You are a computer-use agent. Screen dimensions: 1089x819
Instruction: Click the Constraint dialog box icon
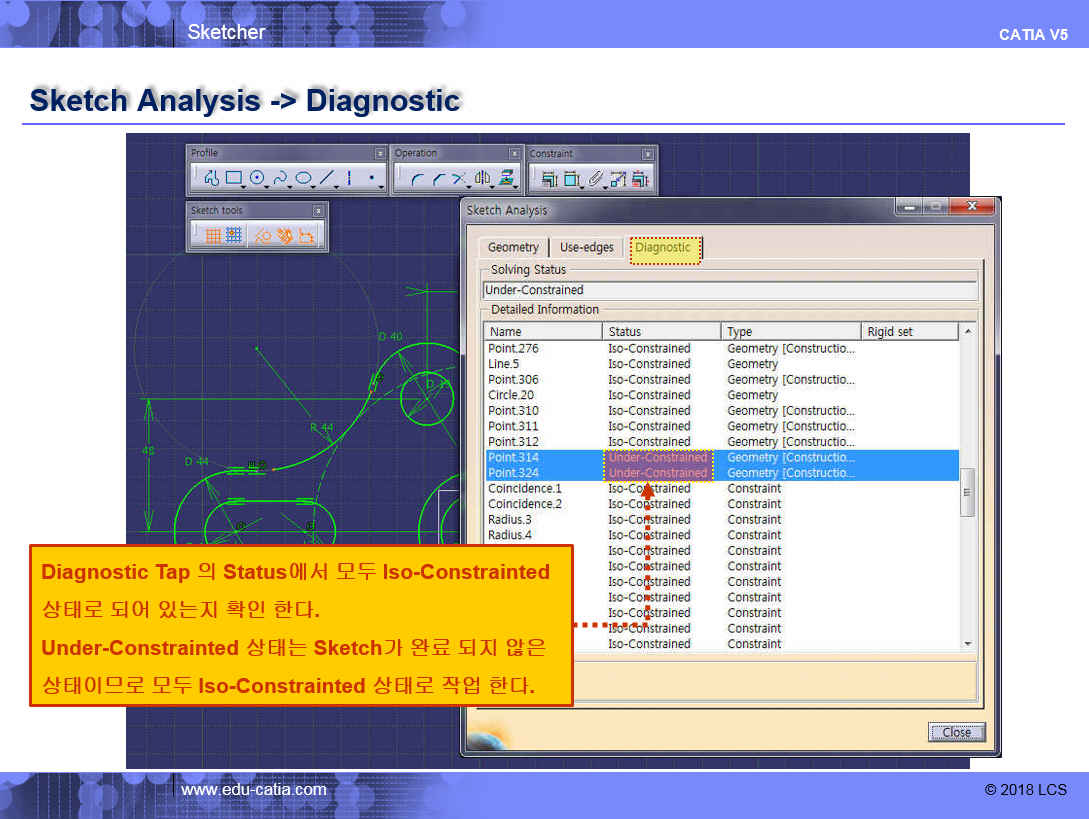click(548, 180)
